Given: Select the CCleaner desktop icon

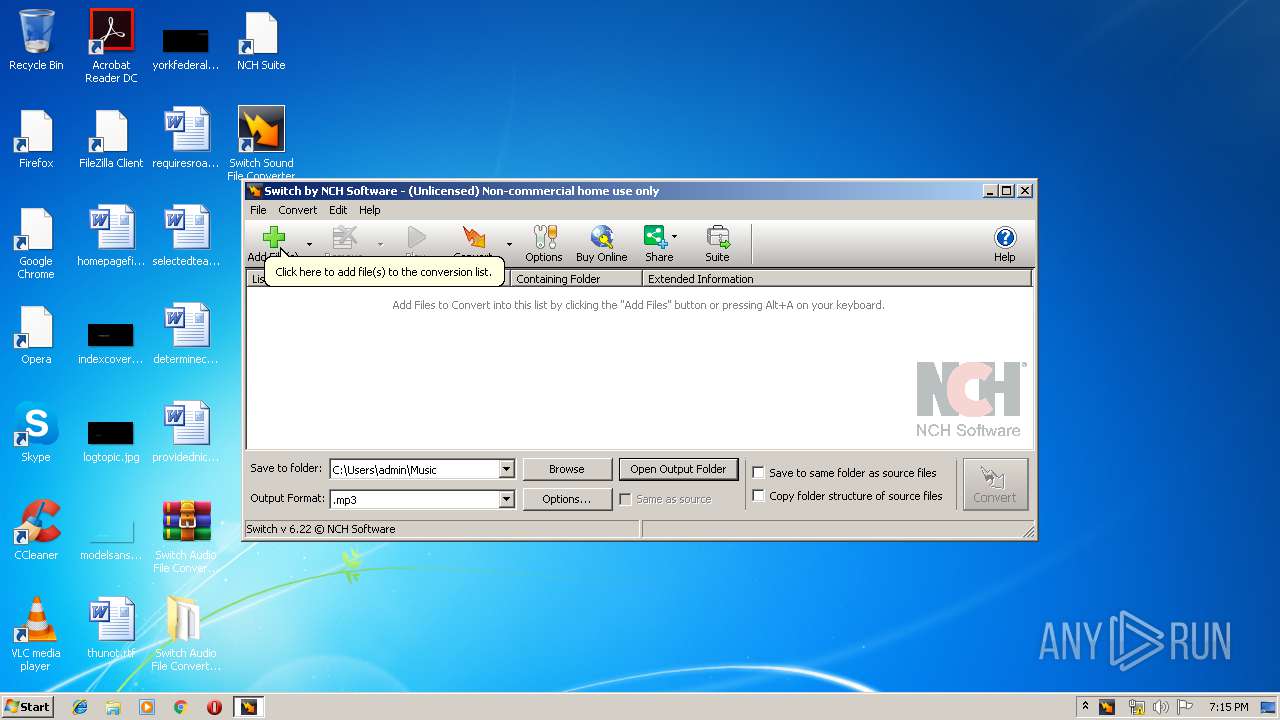Looking at the screenshot, I should pyautogui.click(x=36, y=530).
